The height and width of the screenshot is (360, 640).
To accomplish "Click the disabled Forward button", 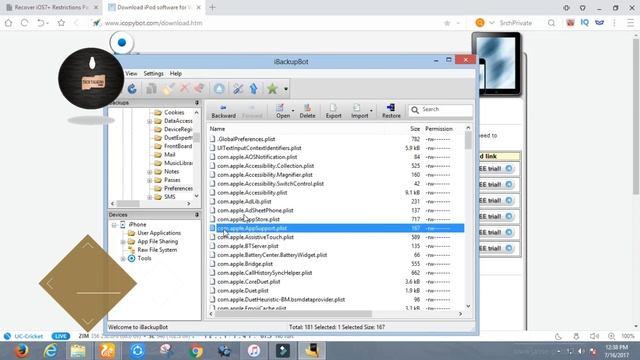I will tap(252, 111).
